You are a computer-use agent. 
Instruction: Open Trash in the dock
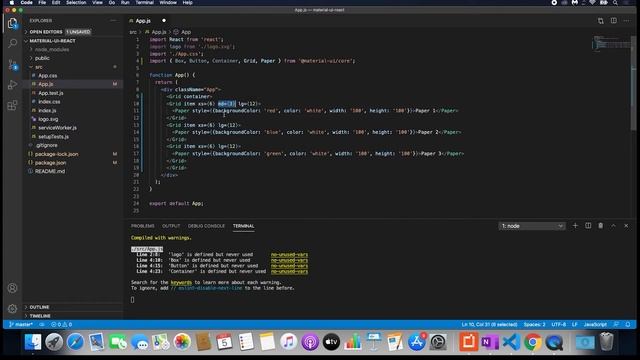click(607, 342)
